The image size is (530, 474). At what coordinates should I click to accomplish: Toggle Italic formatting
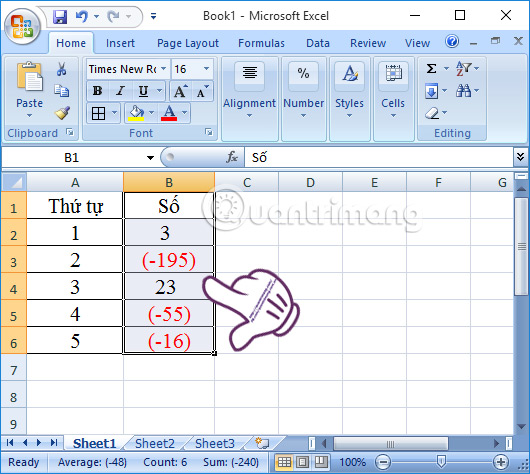coord(120,91)
